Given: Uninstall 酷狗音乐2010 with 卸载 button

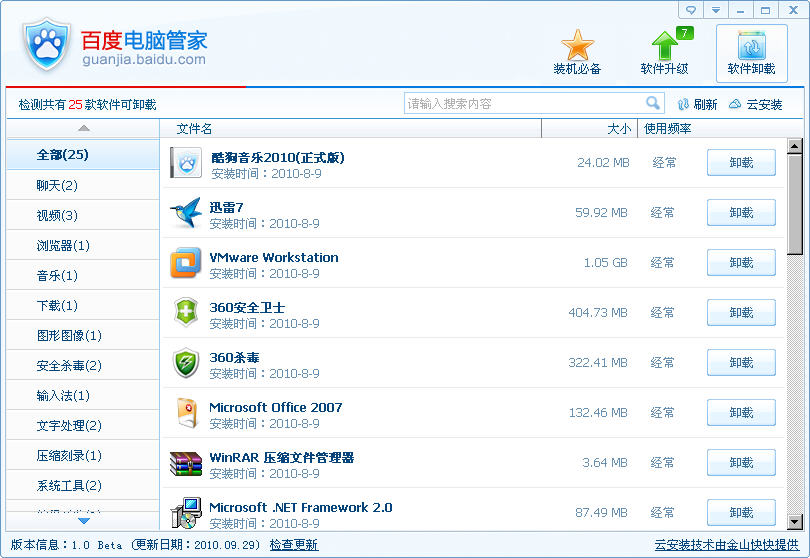Looking at the screenshot, I should 741,162.
